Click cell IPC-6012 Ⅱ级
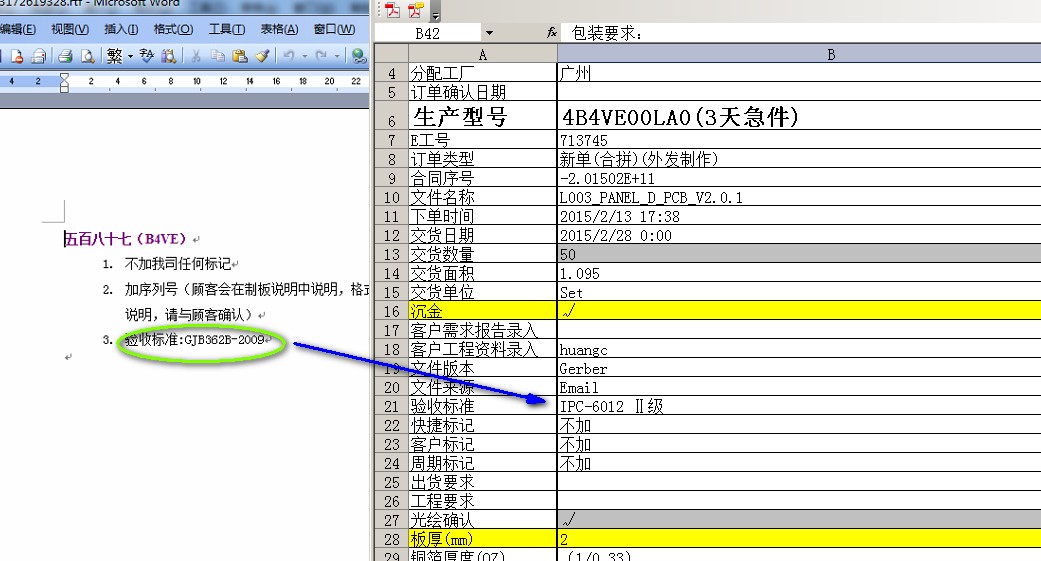Image resolution: width=1041 pixels, height=561 pixels. point(799,406)
